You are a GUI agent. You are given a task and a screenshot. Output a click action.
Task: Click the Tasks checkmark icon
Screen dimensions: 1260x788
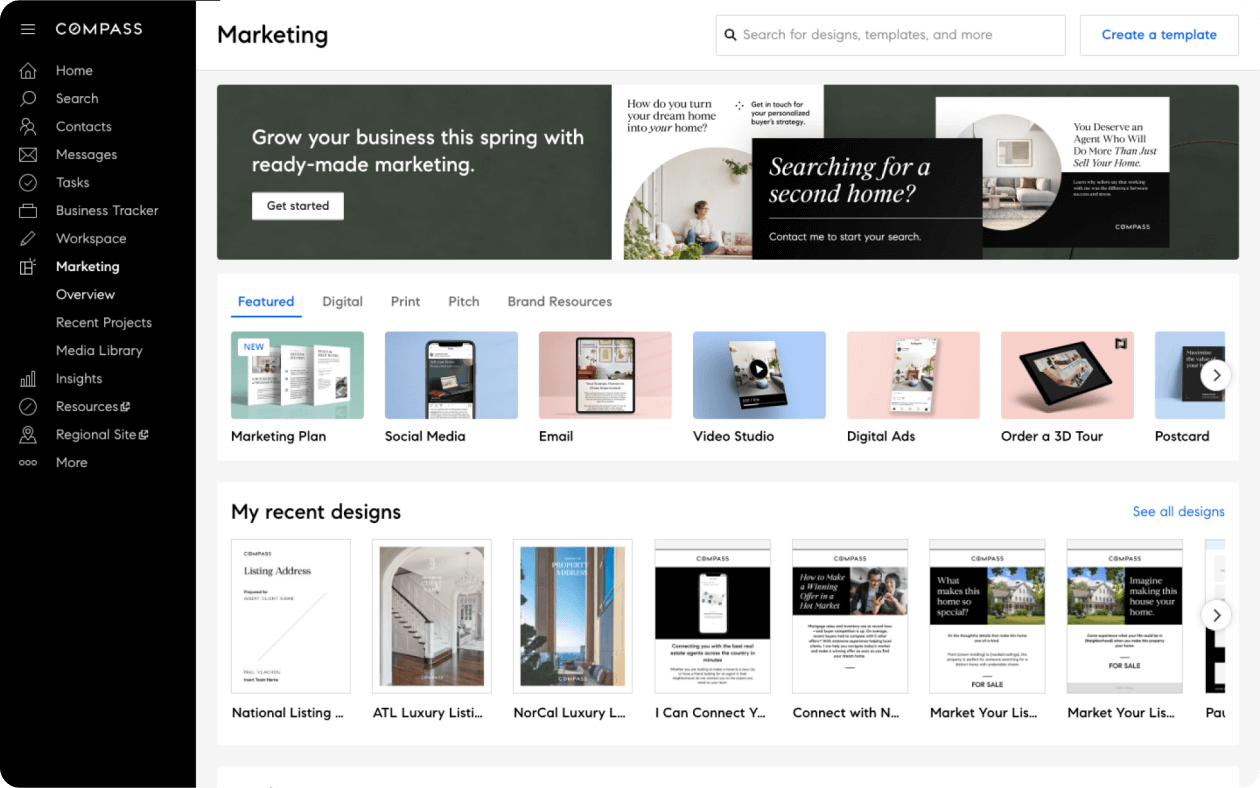(x=28, y=183)
